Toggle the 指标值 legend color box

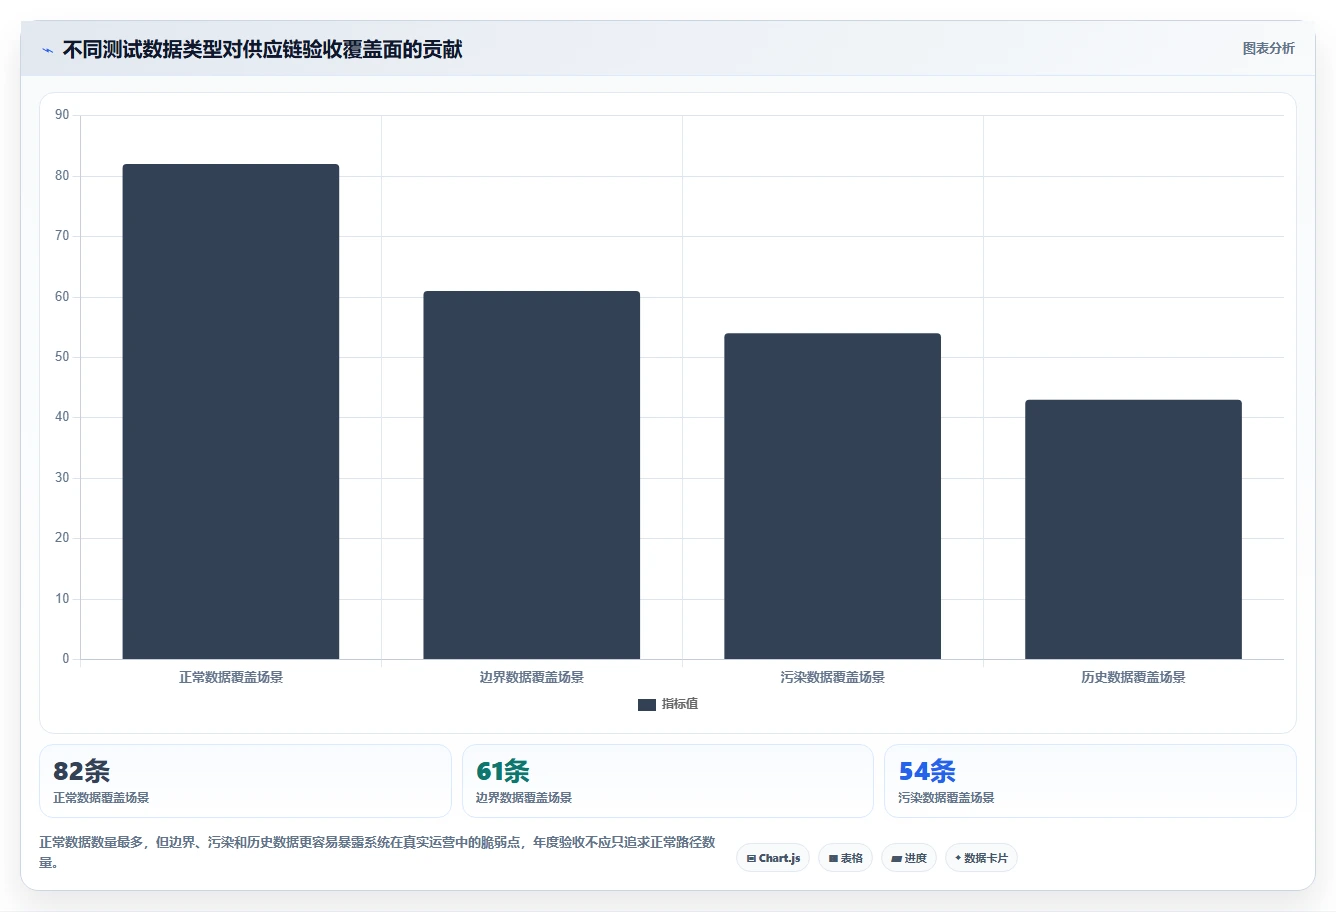coord(647,704)
